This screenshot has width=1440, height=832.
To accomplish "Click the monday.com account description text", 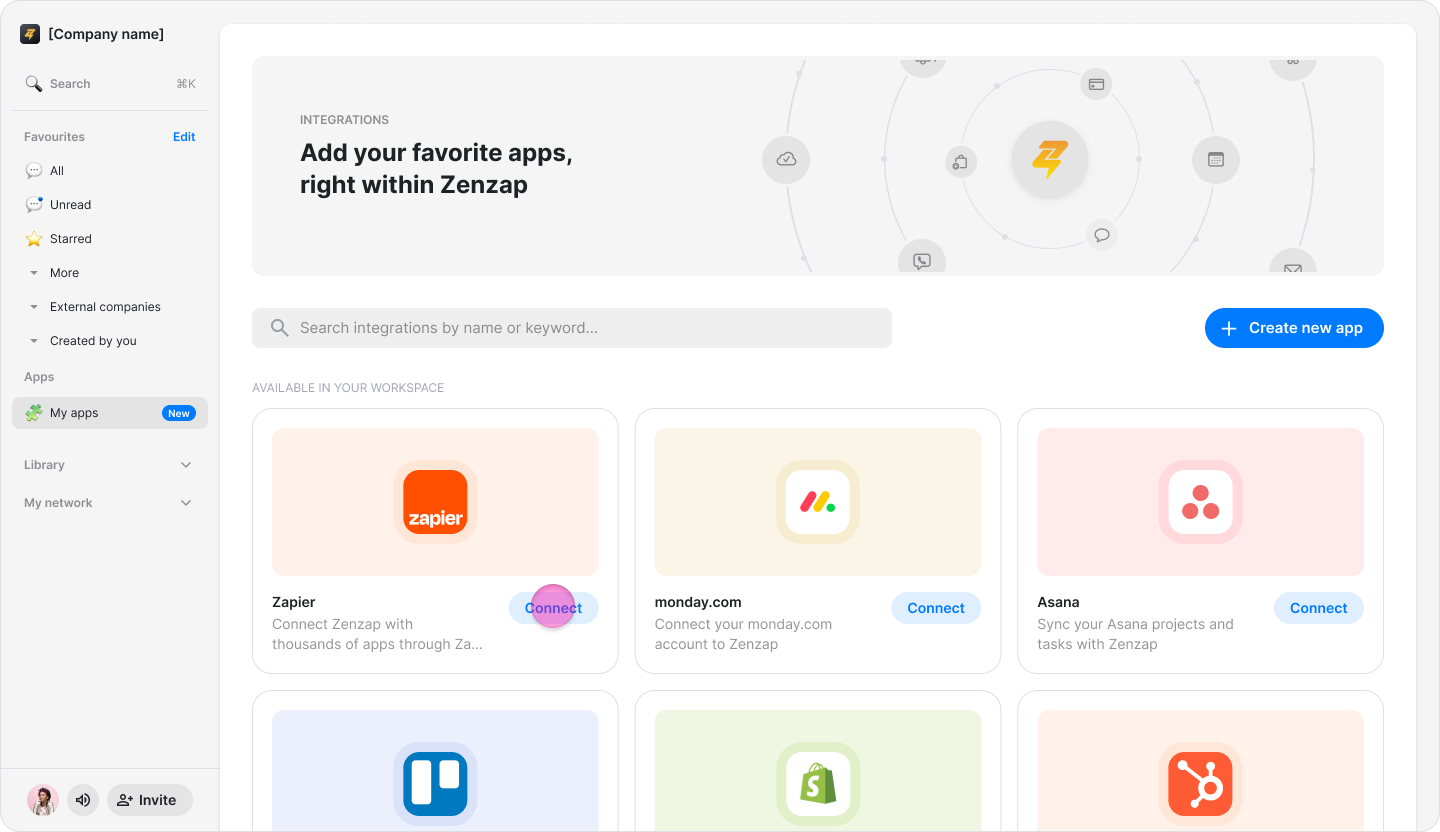I will [744, 634].
